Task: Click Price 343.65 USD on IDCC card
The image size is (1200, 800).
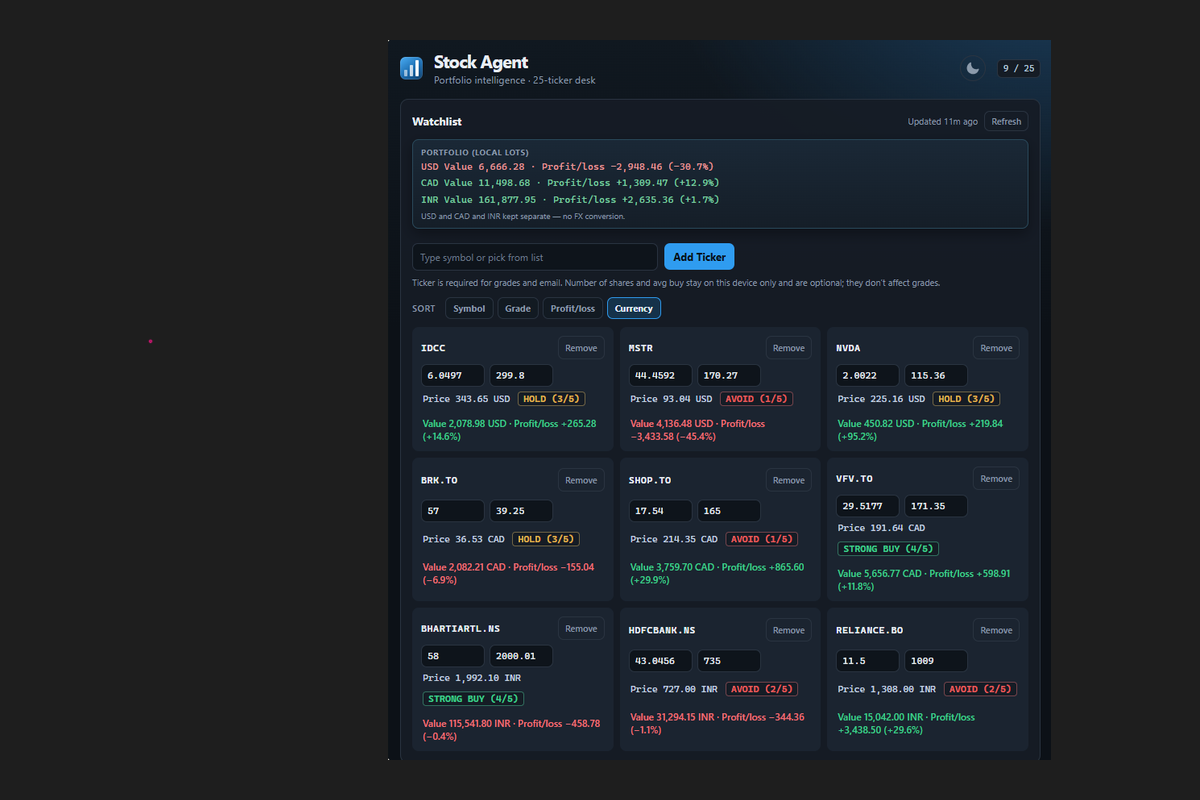Action: pos(466,399)
